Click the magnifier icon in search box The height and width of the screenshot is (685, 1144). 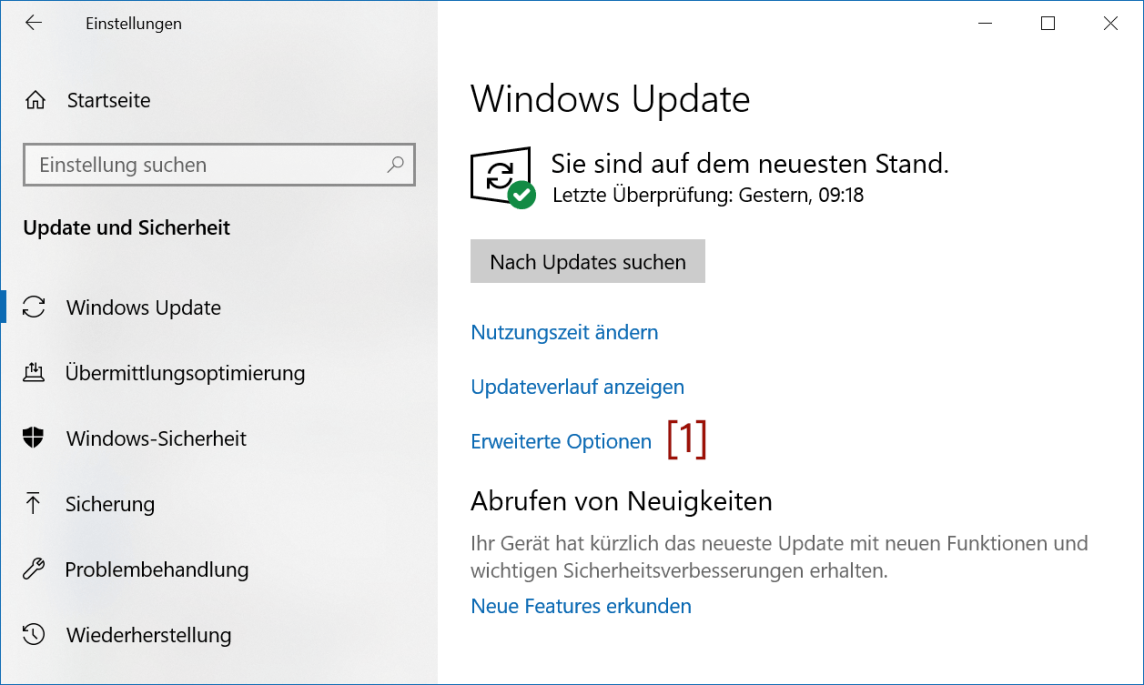pyautogui.click(x=395, y=164)
